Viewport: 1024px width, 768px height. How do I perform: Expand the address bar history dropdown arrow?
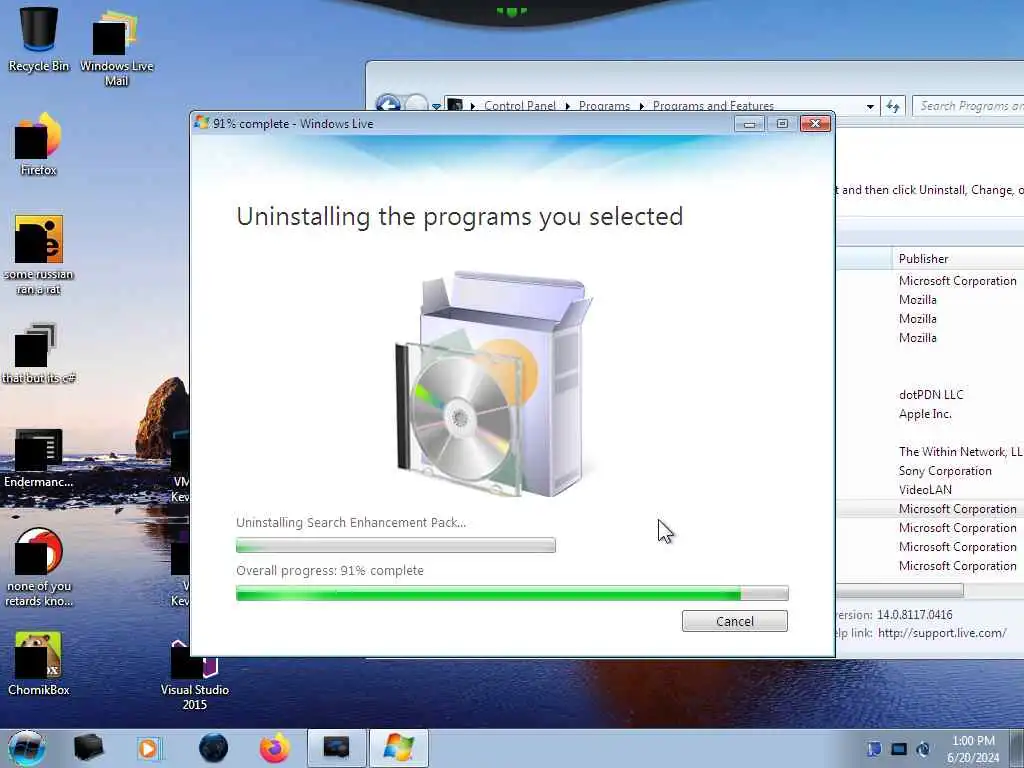pos(870,106)
